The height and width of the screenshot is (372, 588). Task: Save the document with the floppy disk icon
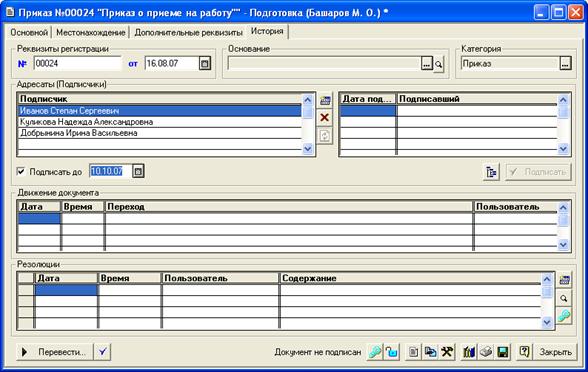pos(502,352)
